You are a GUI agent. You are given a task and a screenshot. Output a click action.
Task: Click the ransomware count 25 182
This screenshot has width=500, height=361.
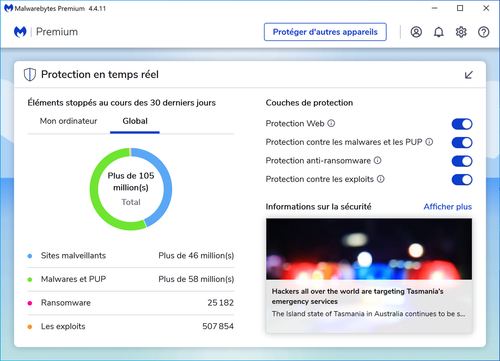point(220,303)
